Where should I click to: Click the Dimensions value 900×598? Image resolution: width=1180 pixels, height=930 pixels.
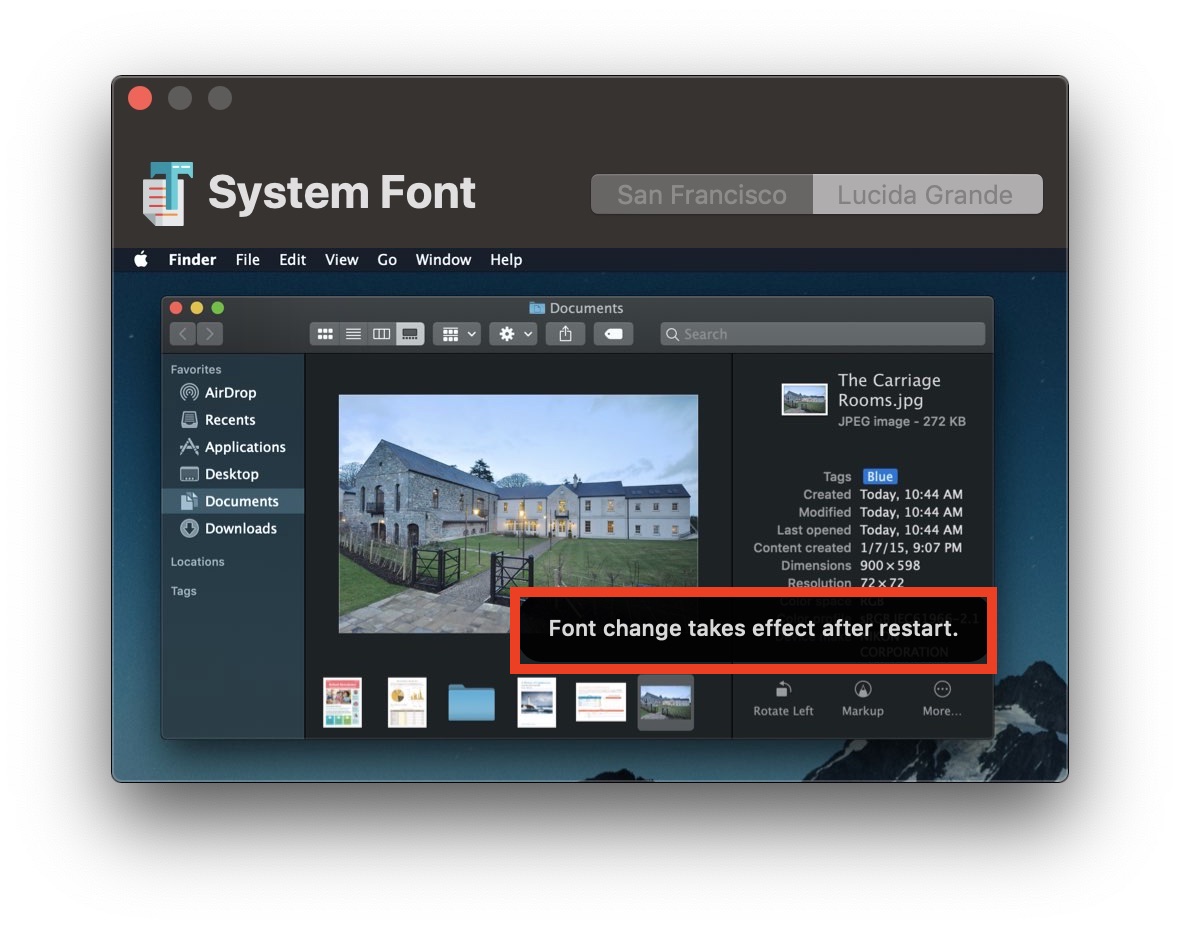(x=890, y=565)
